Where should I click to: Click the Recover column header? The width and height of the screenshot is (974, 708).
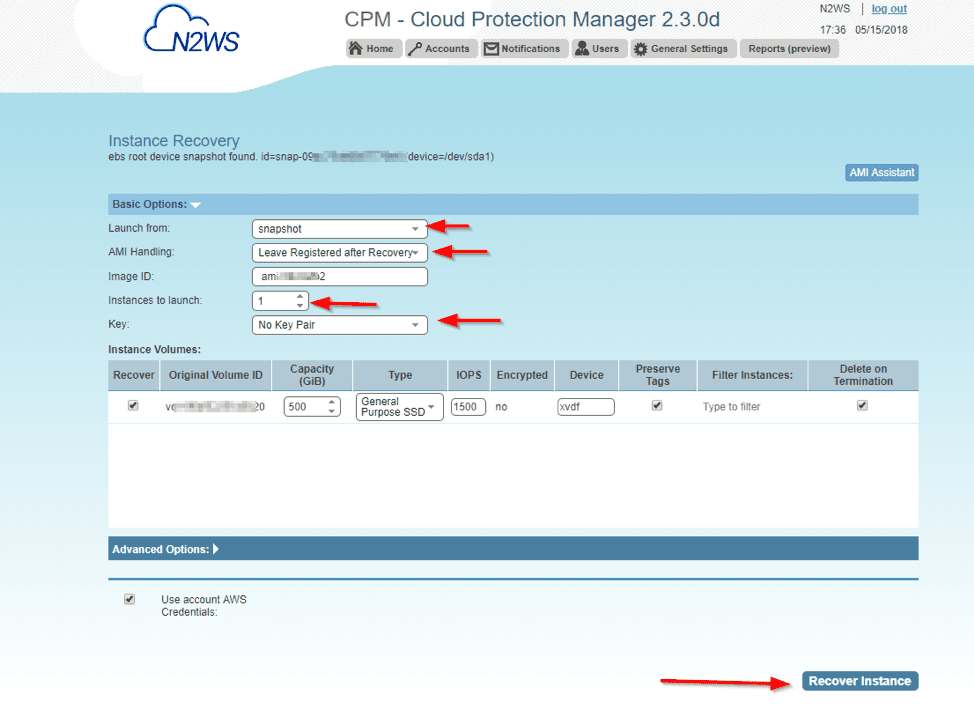[x=134, y=375]
